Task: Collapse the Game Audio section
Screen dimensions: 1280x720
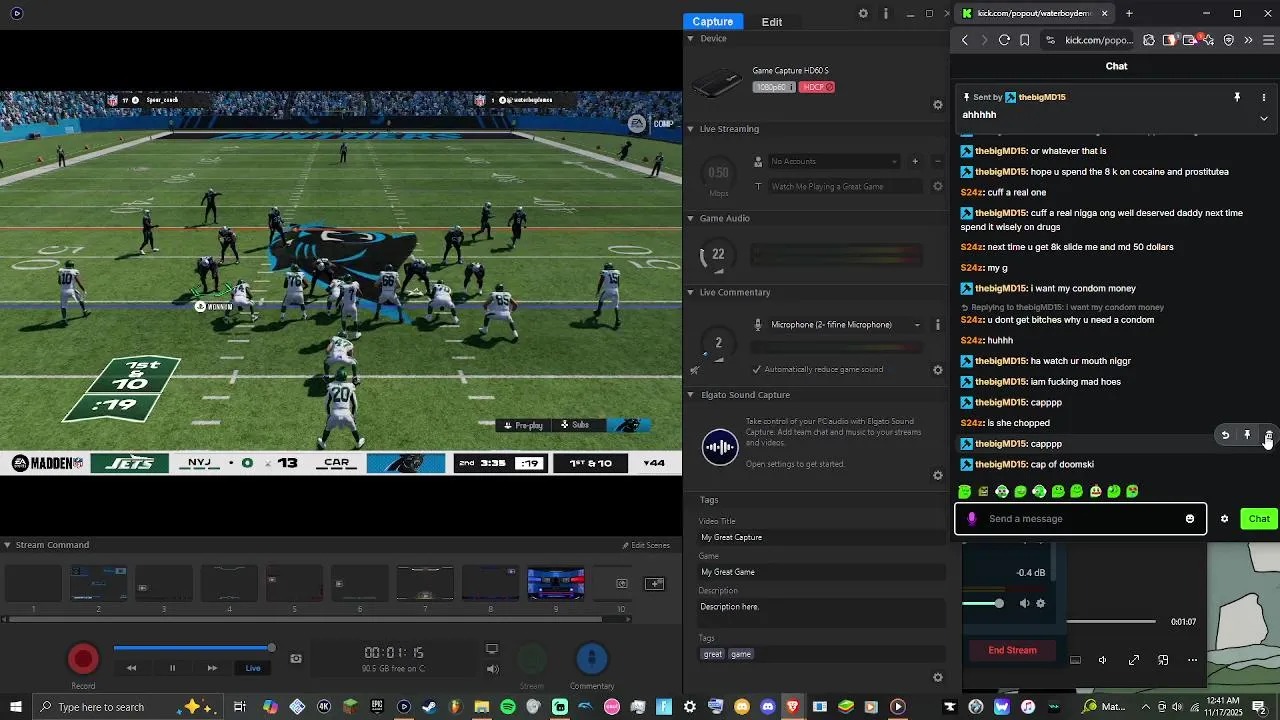Action: pyautogui.click(x=690, y=218)
